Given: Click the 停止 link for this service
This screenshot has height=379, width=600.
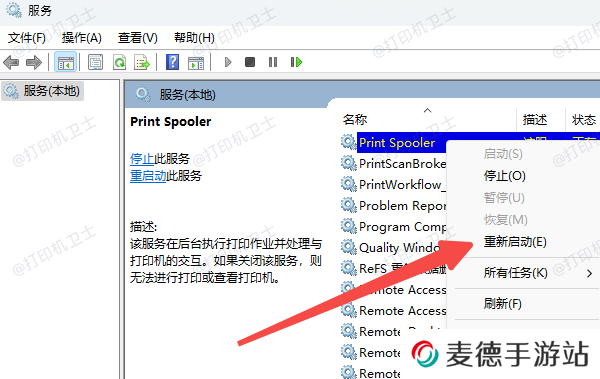Looking at the screenshot, I should 142,159.
